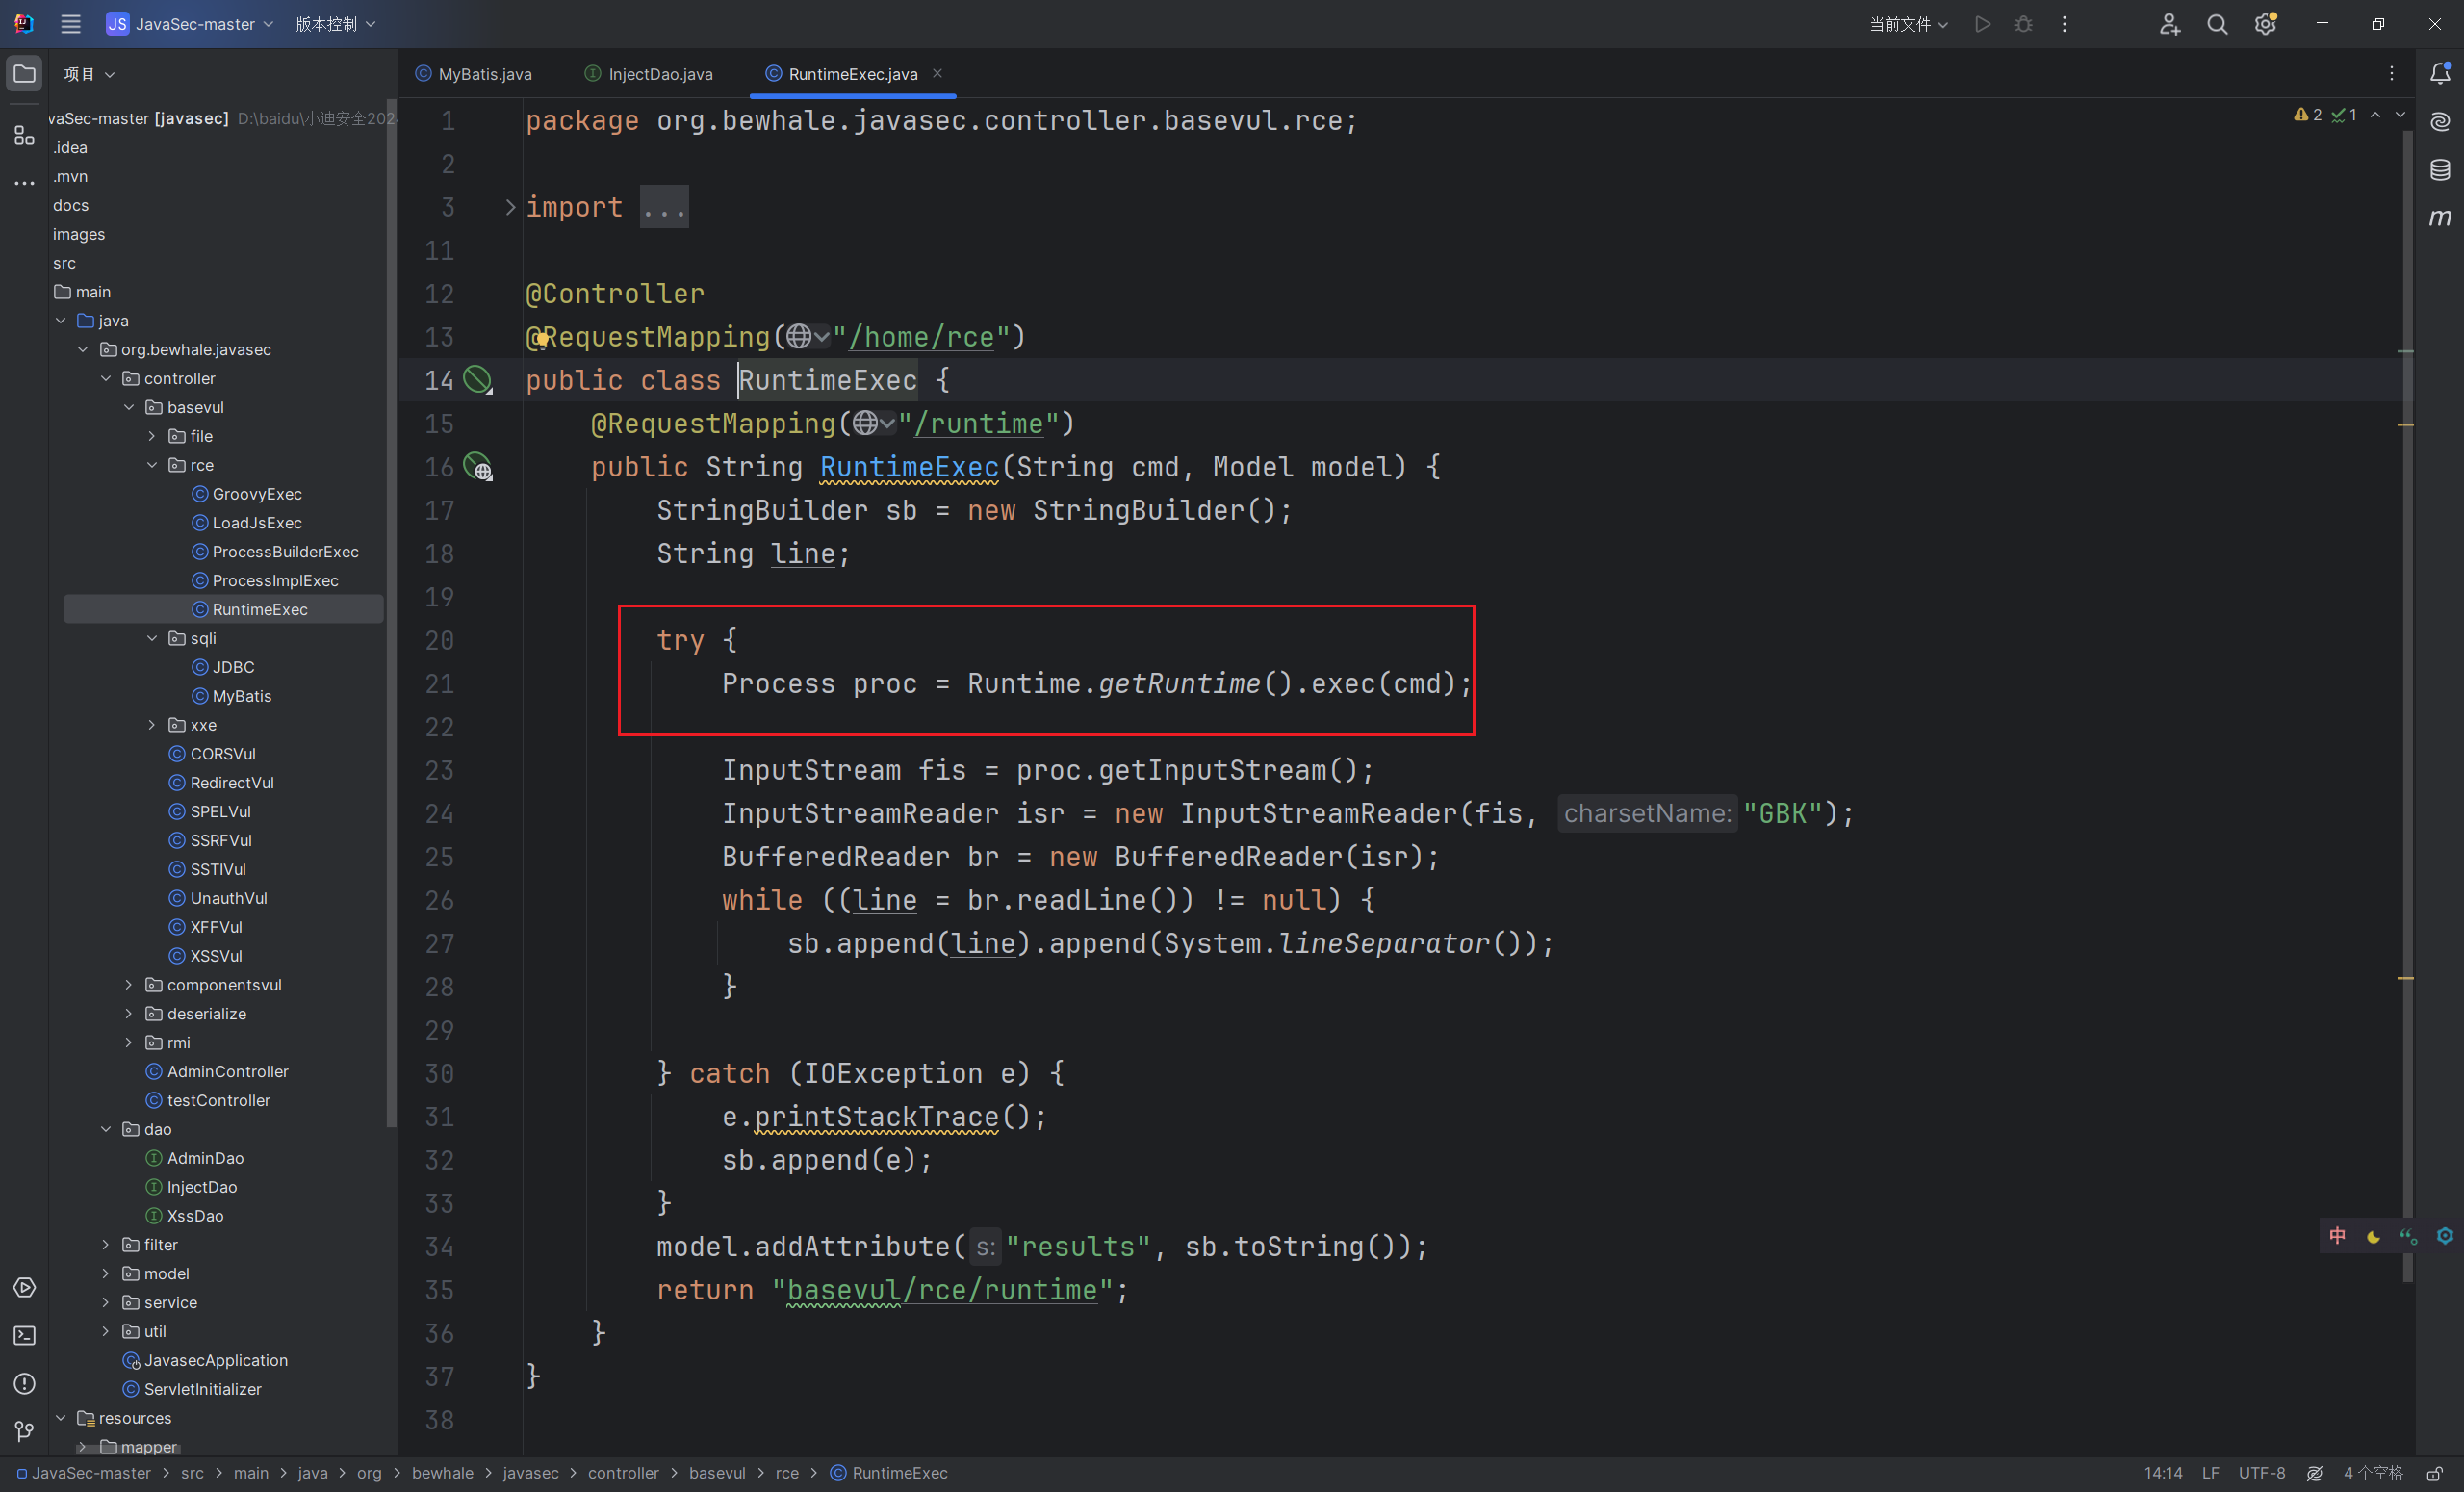The image size is (2464, 1492).
Task: Click the Search Everywhere magnifier icon
Action: [x=2217, y=24]
